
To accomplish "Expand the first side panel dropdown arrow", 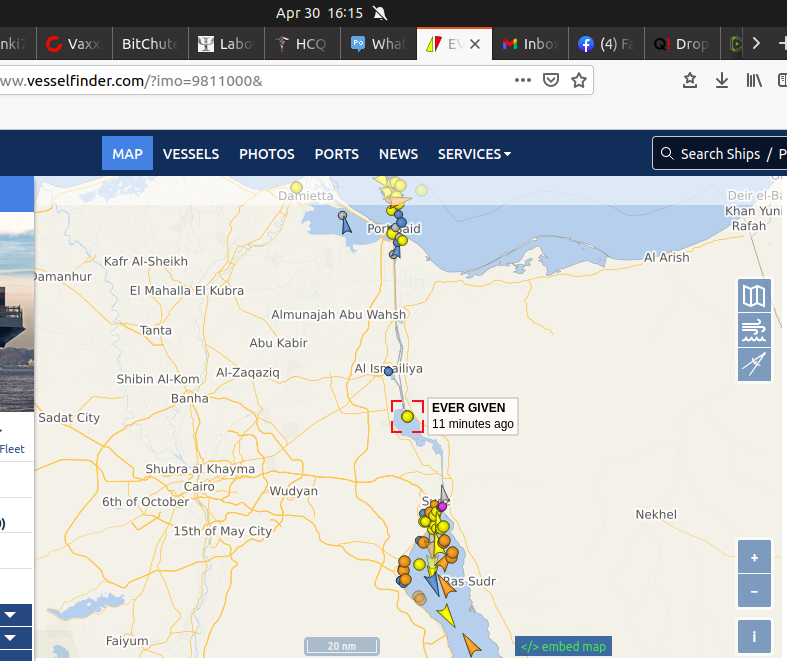I will point(10,615).
